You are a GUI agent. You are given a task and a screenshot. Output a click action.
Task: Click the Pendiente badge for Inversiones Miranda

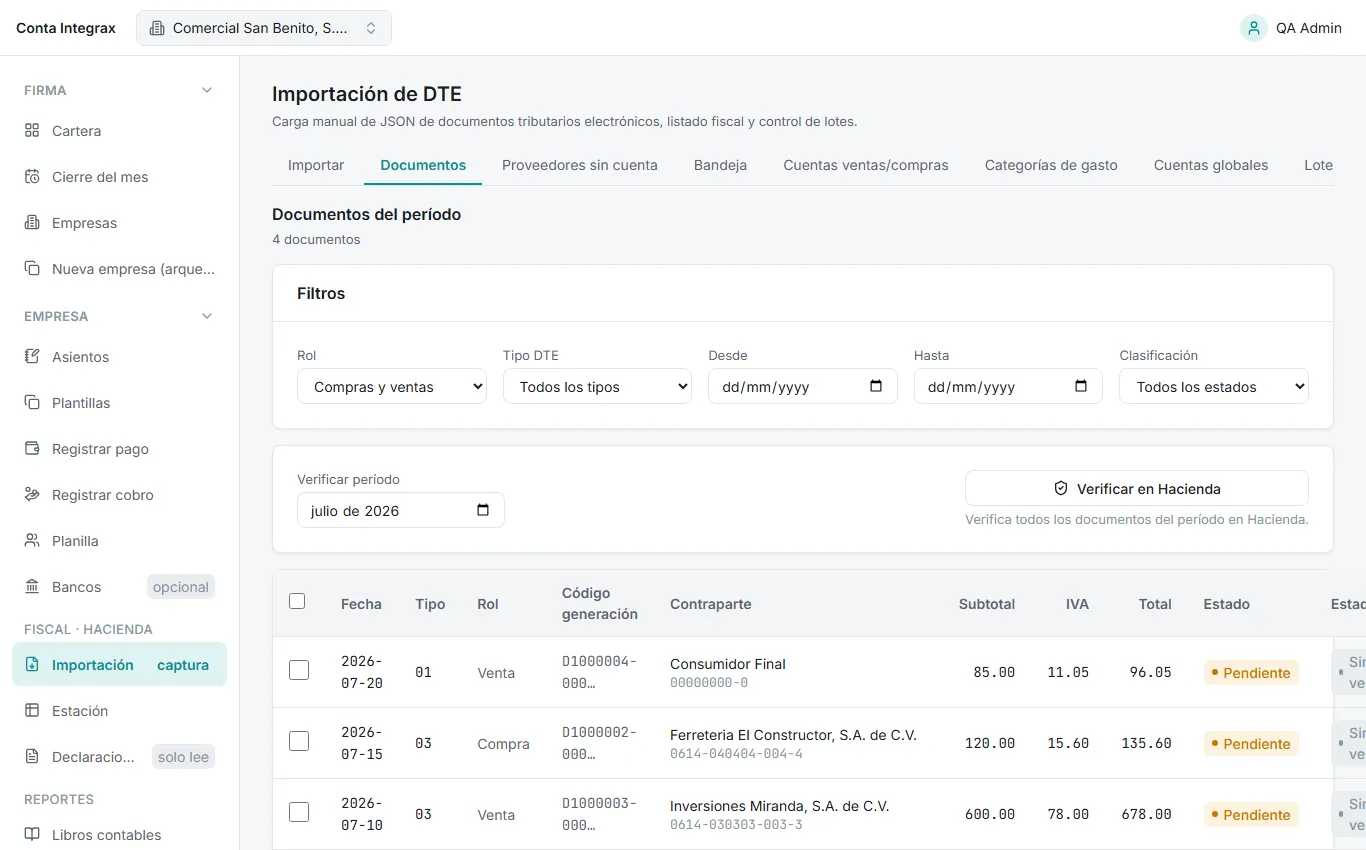click(x=1251, y=815)
